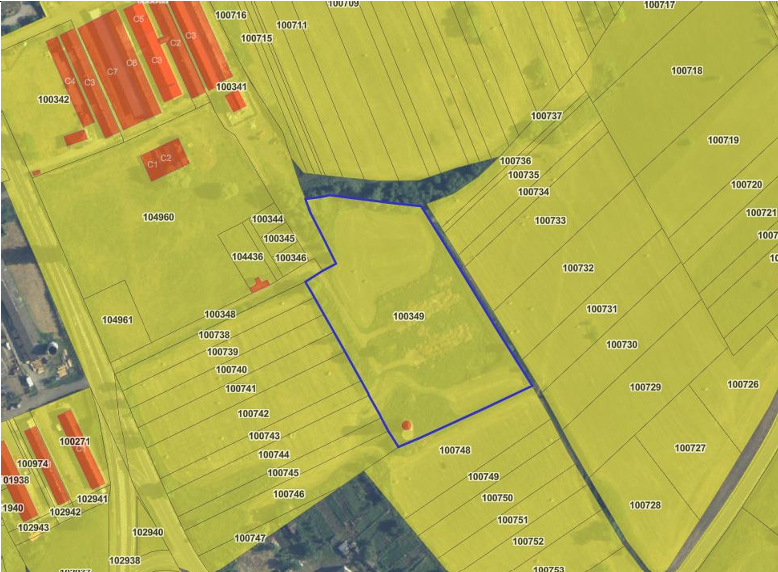Image resolution: width=778 pixels, height=572 pixels.
Task: Select parcel 100748 below the blue outline
Action: (x=454, y=450)
